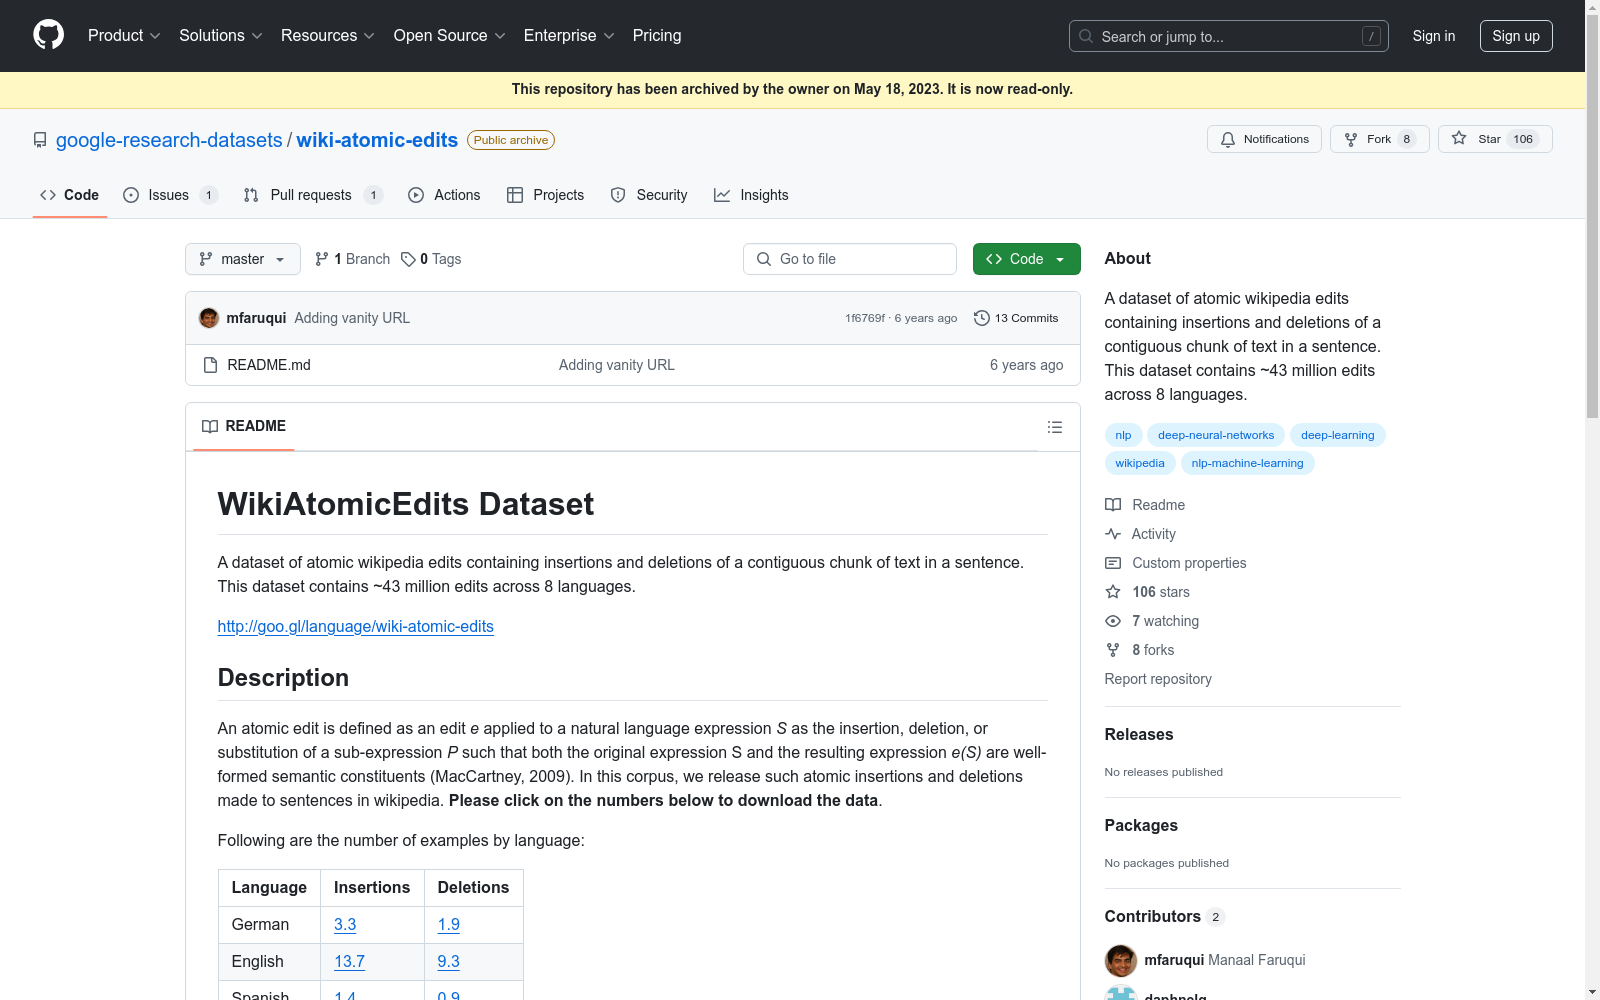Open the 13 Commits history link
1600x1000 pixels.
(1016, 318)
